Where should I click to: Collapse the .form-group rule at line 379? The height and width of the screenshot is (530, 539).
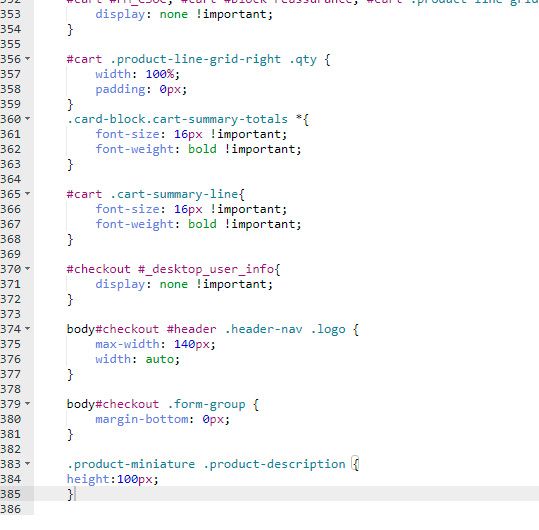(28, 404)
